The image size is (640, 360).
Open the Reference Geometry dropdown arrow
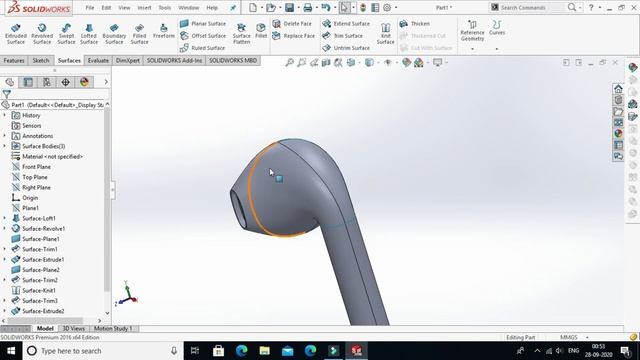[472, 49]
